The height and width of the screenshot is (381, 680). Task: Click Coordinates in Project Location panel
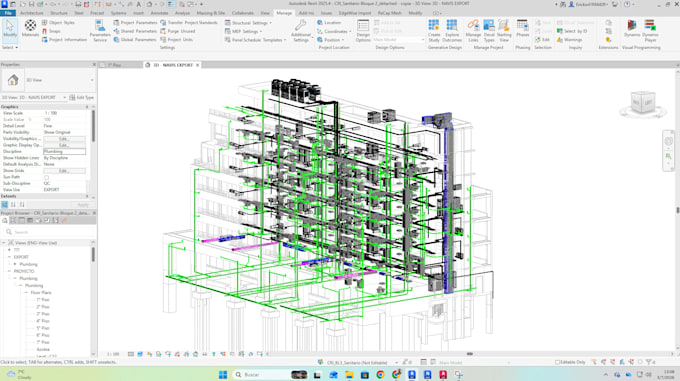tap(333, 31)
